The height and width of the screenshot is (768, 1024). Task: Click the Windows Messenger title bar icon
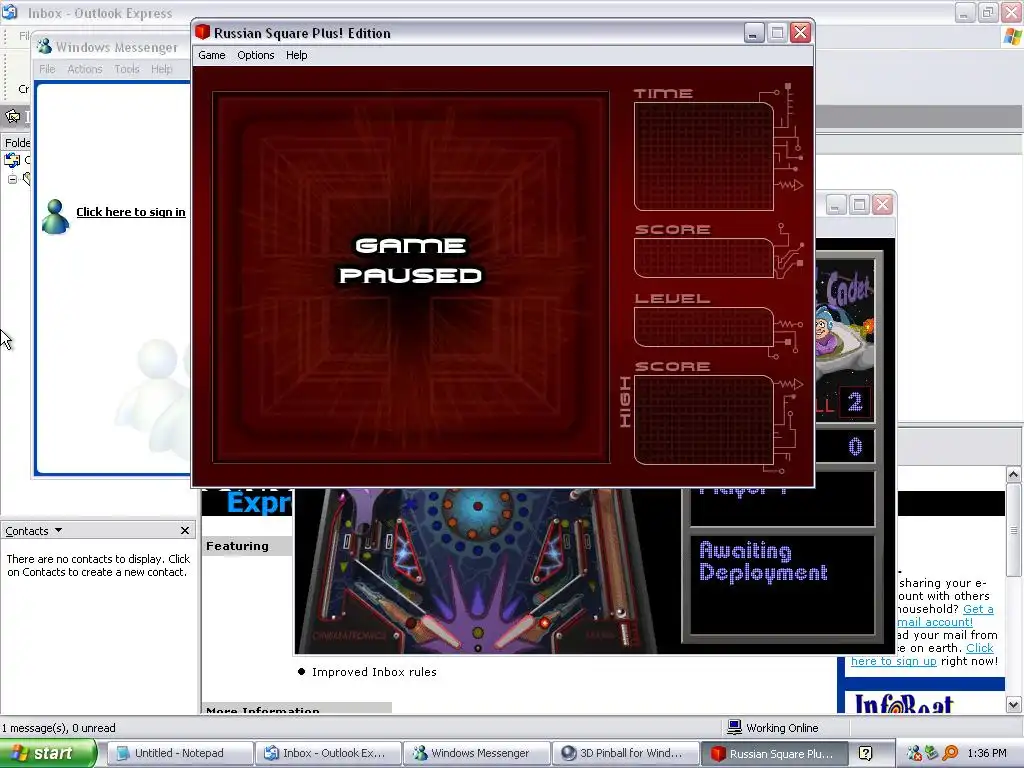44,46
